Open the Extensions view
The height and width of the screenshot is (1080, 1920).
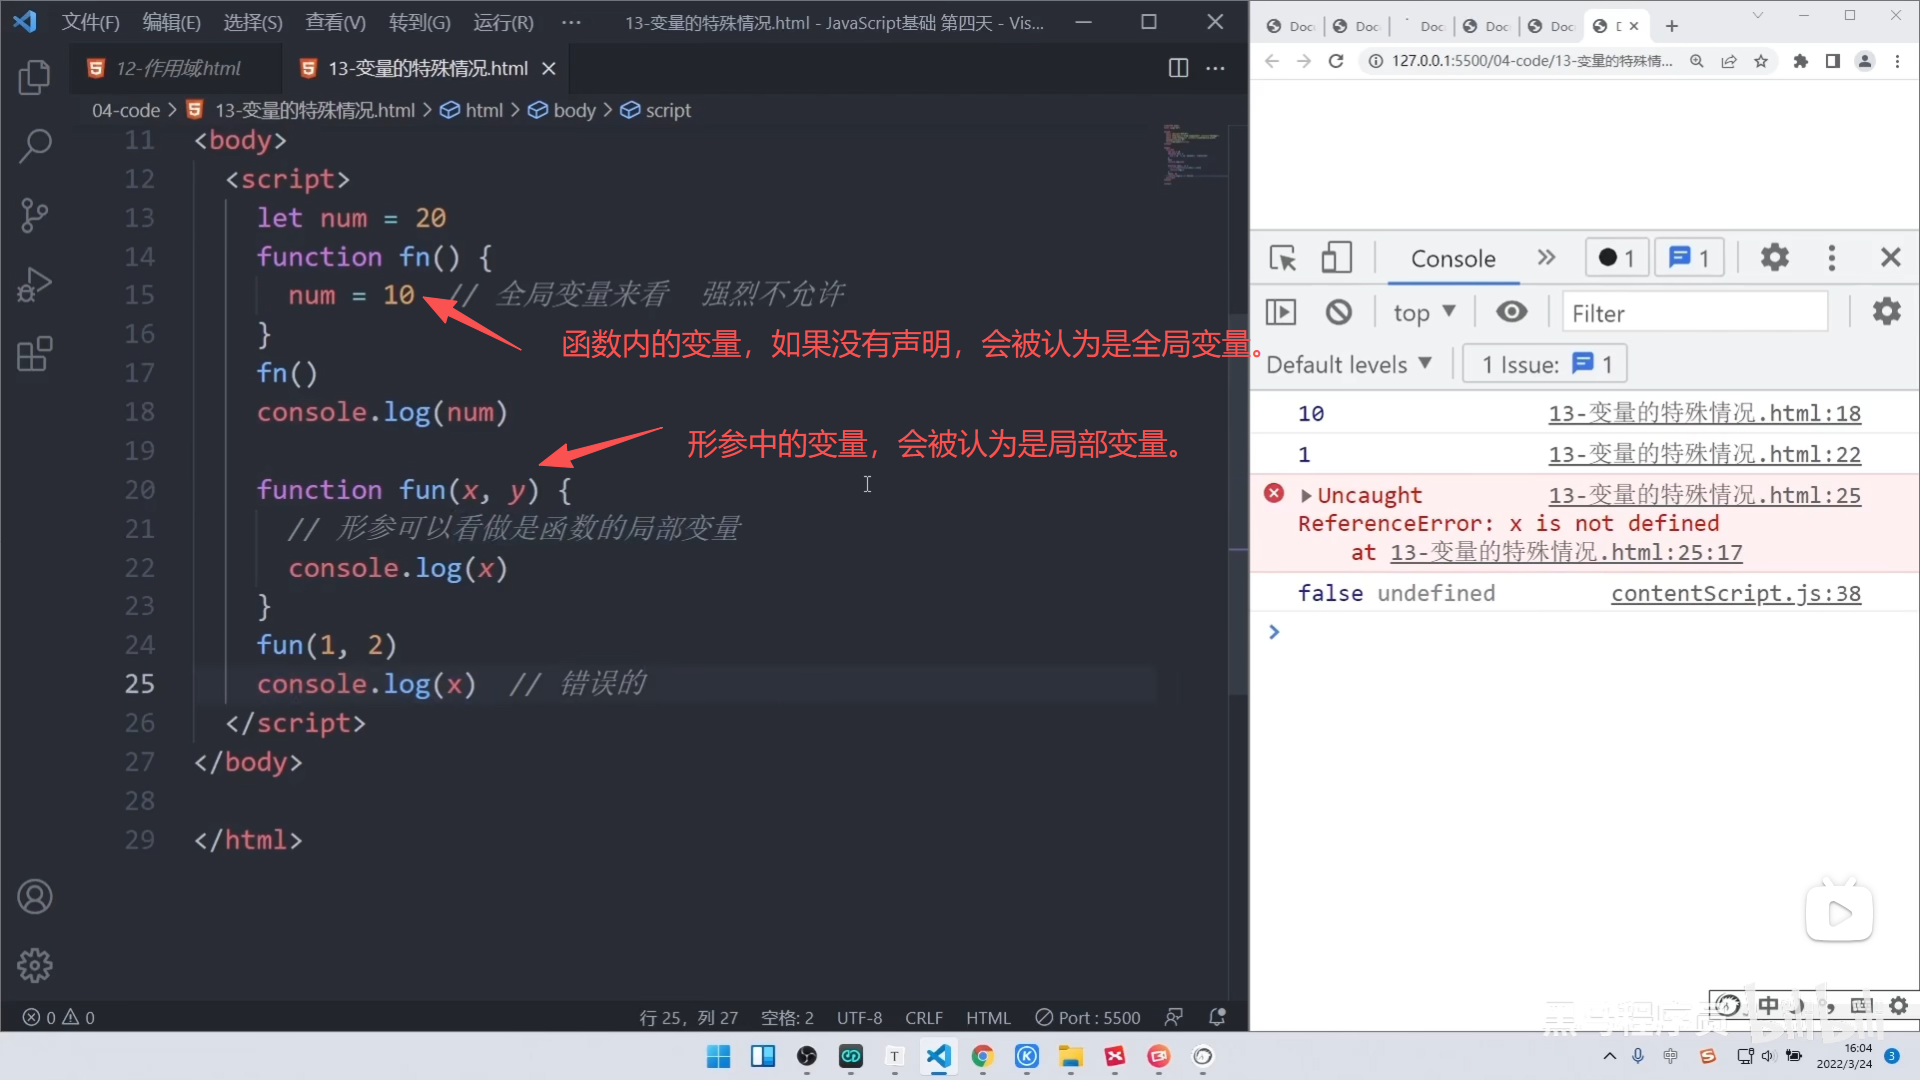pyautogui.click(x=35, y=354)
